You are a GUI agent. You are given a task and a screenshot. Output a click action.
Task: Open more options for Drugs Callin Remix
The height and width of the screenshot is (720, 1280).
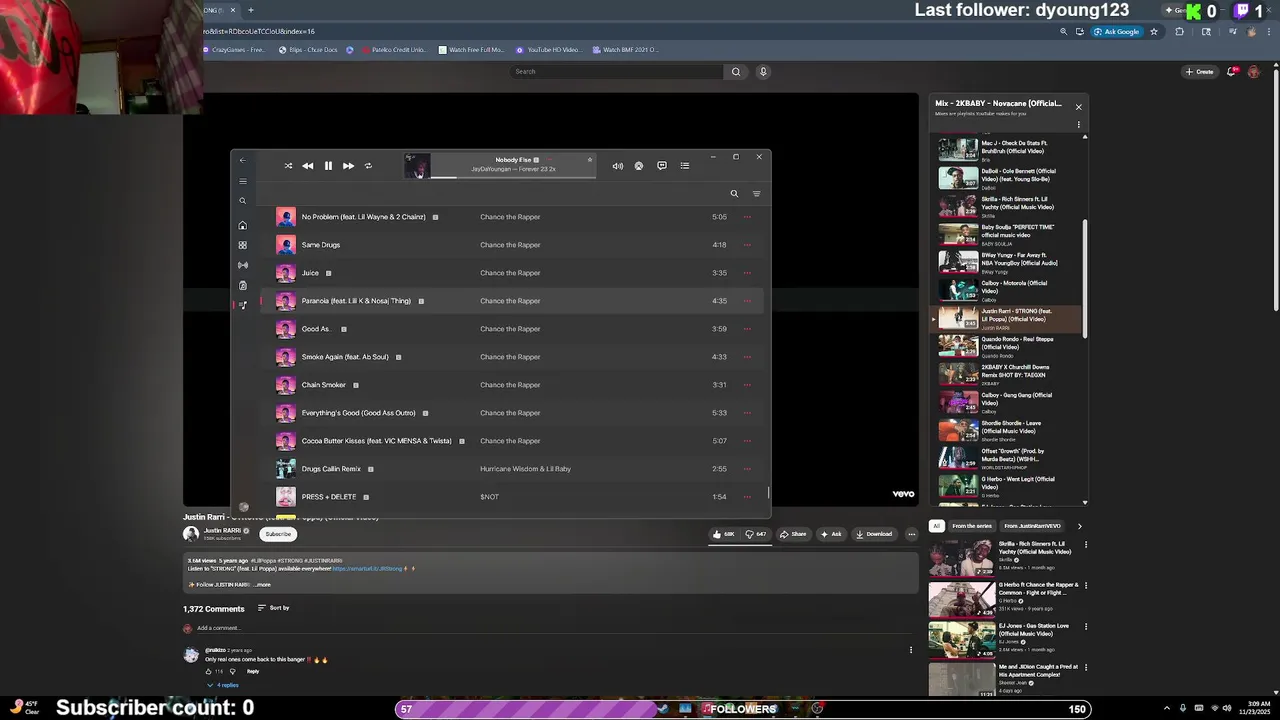[747, 469]
